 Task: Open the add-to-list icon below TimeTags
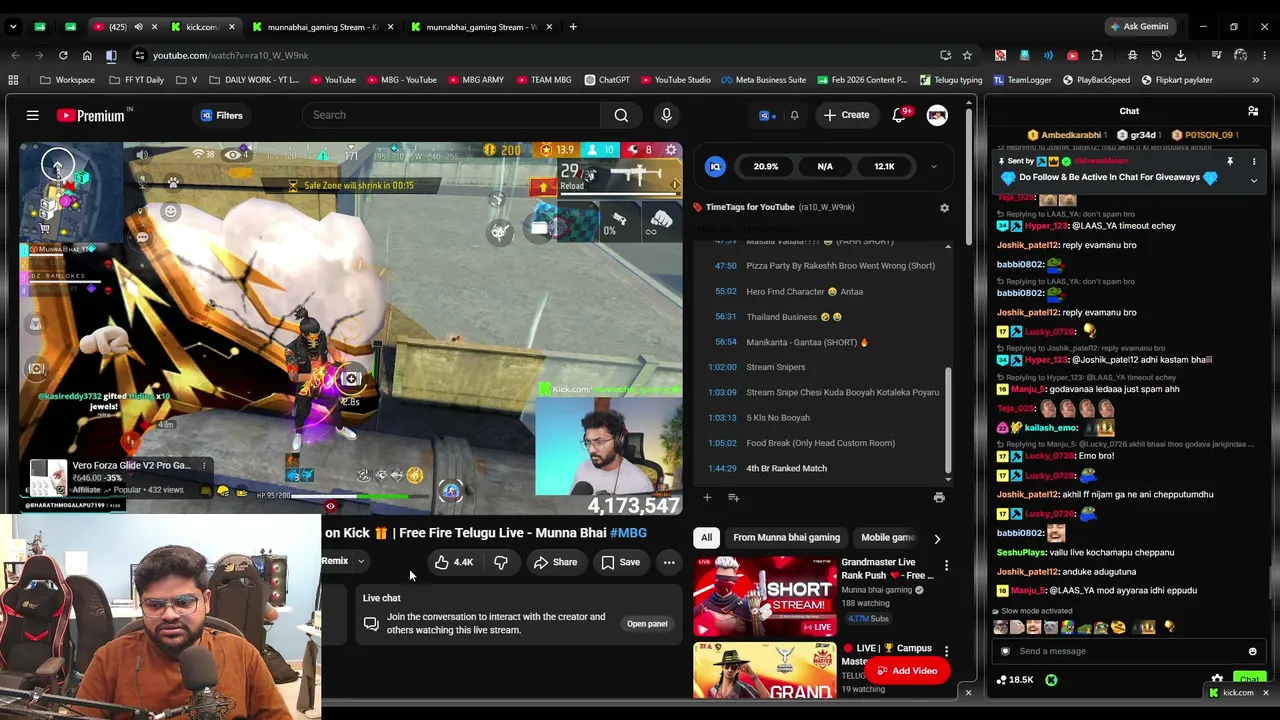click(733, 497)
